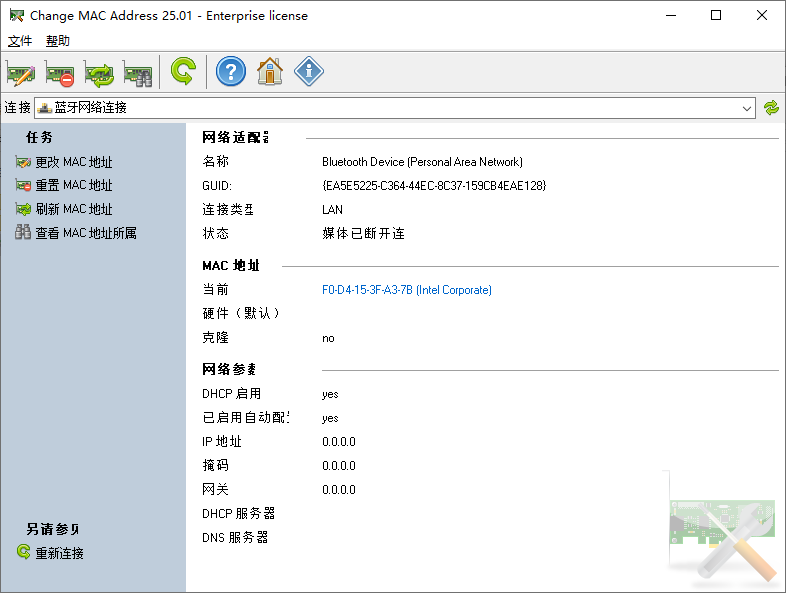Screen dimensions: 786x593
Task: Open help with the blue question mark icon
Action: click(x=230, y=72)
